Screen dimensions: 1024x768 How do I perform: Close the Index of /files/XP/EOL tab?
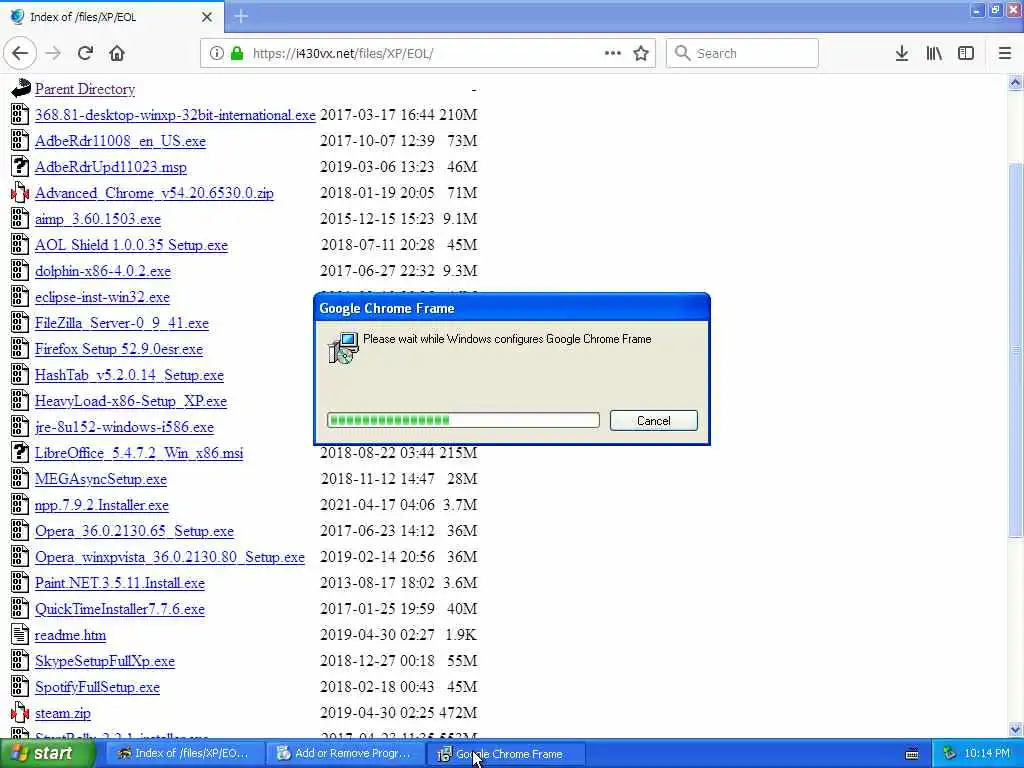click(206, 17)
